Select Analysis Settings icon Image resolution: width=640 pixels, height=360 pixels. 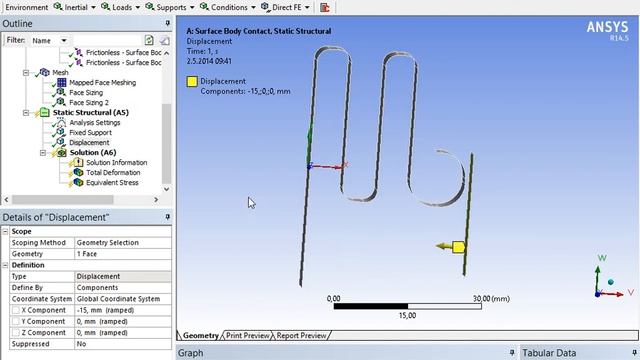61,122
